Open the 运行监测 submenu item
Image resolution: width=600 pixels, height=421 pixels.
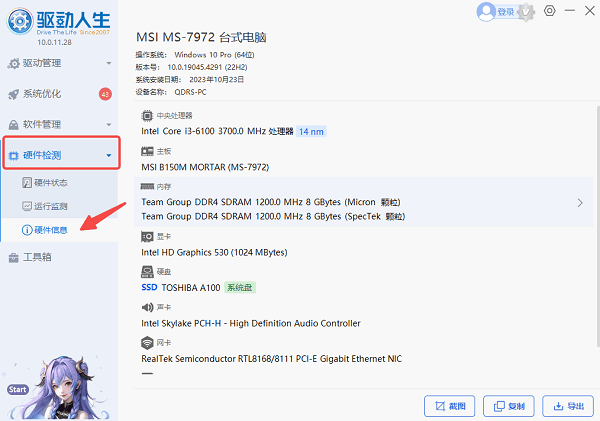pos(50,206)
